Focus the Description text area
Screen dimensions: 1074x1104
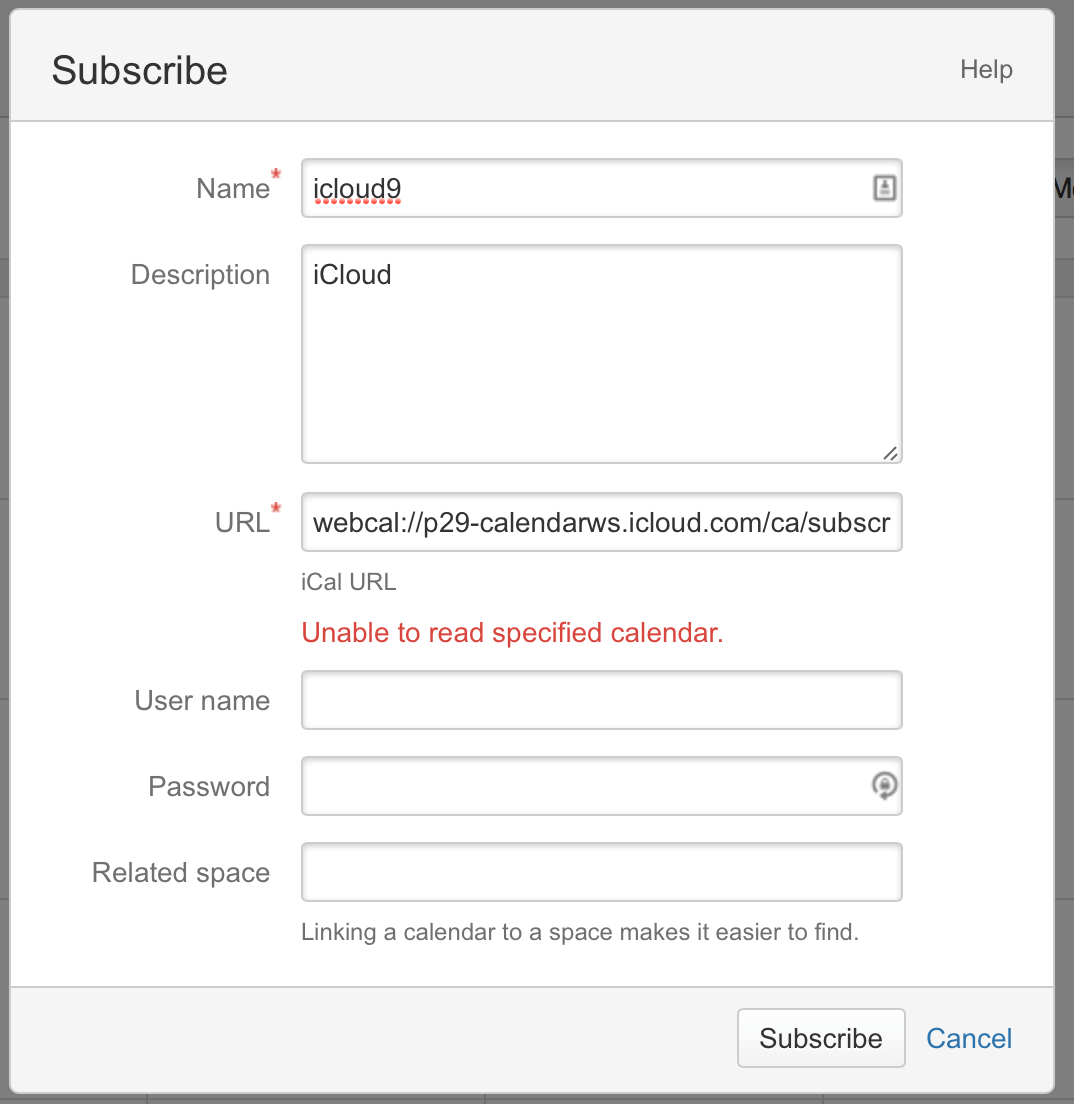[601, 354]
